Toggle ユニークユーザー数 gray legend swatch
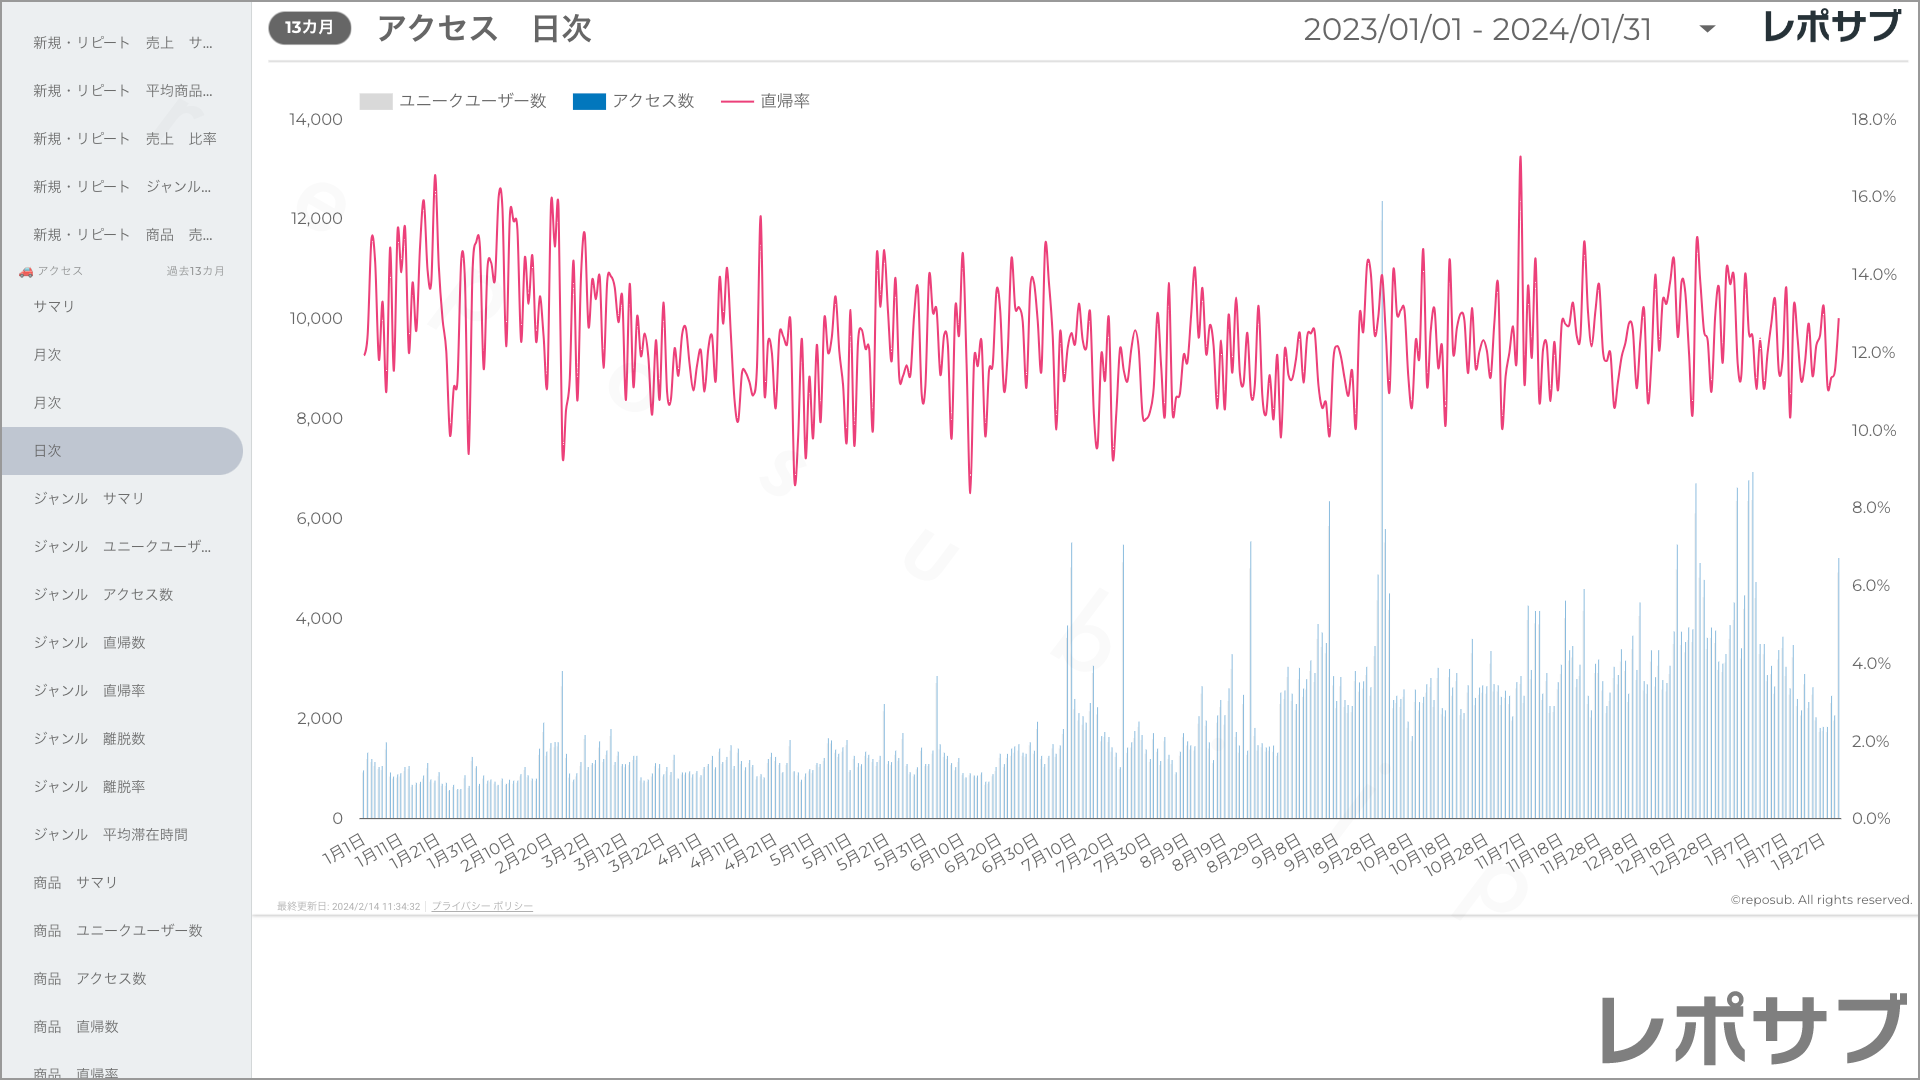This screenshot has height=1080, width=1920. pos(375,101)
